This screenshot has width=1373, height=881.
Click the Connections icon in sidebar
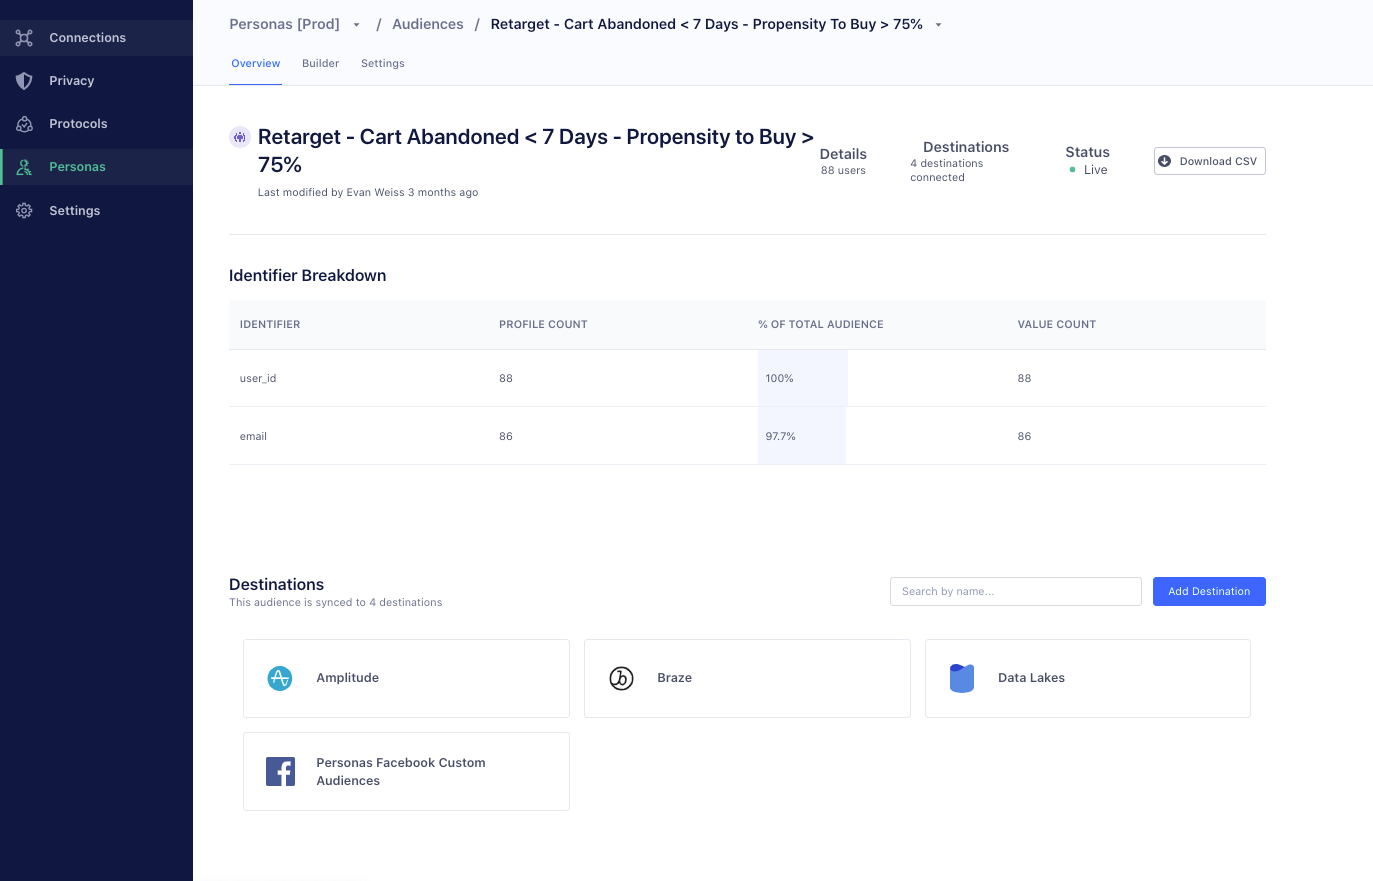point(25,38)
